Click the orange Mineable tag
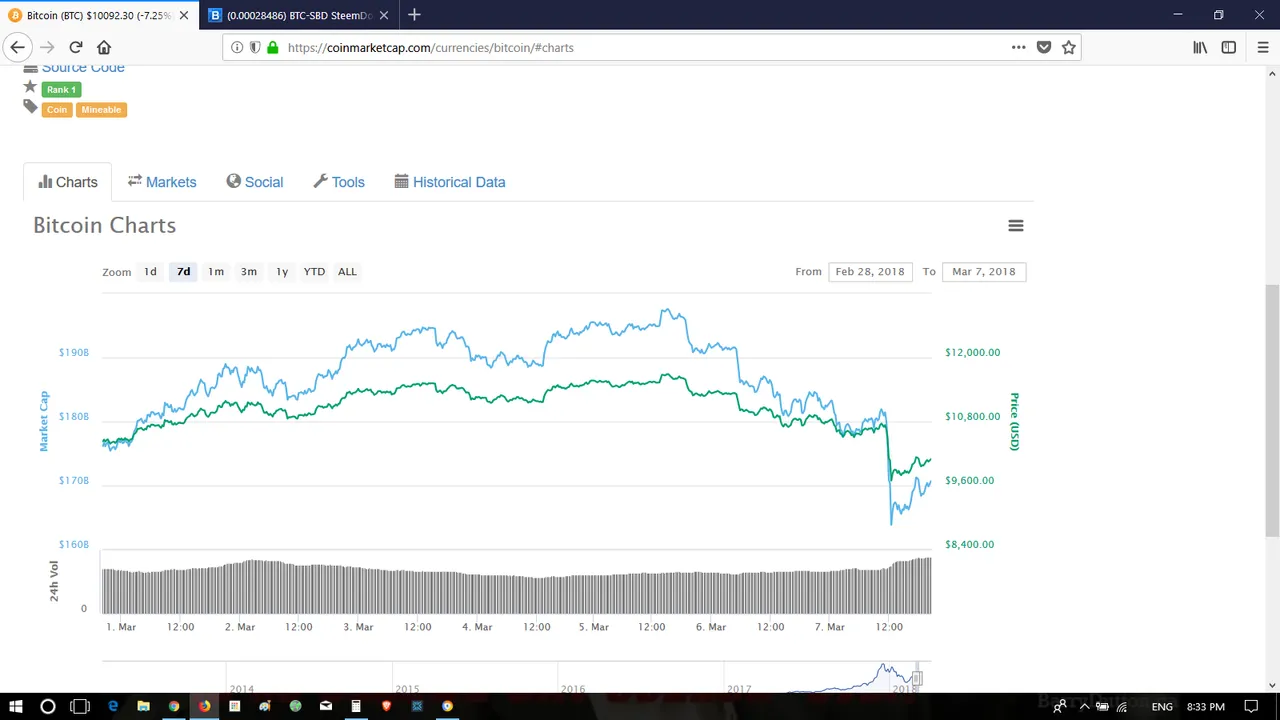 pyautogui.click(x=101, y=109)
